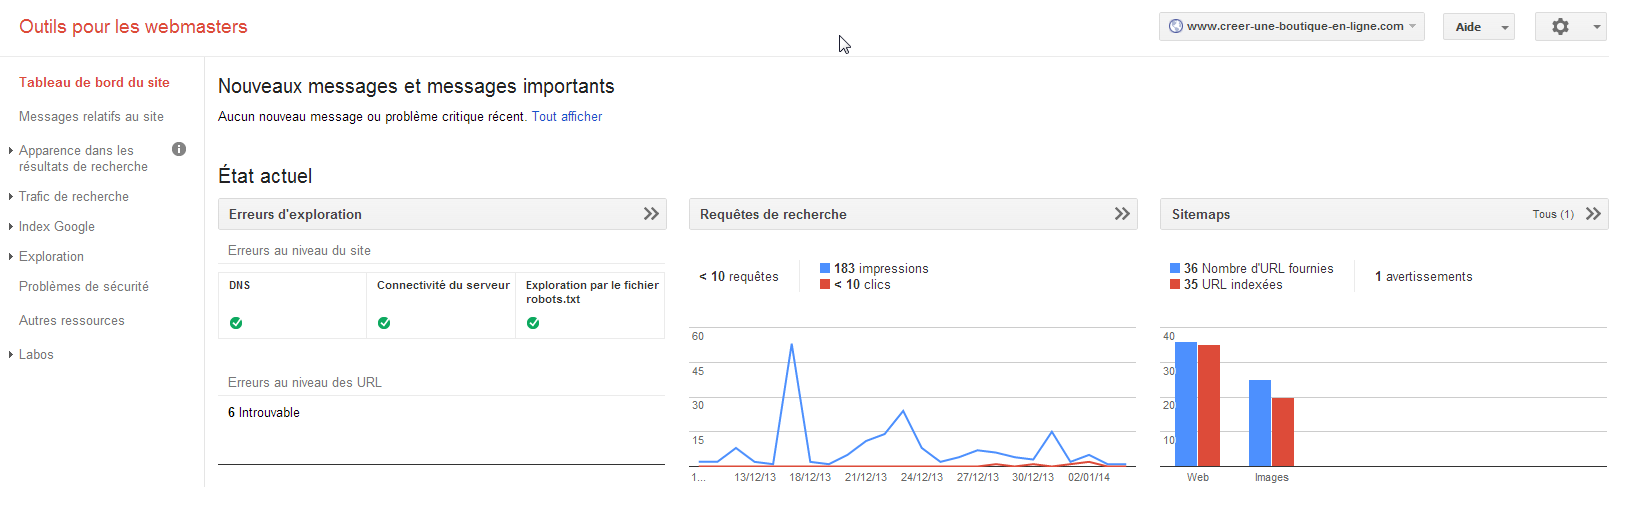The image size is (1627, 505).
Task: Open settings gear menu
Action: pyautogui.click(x=1570, y=27)
